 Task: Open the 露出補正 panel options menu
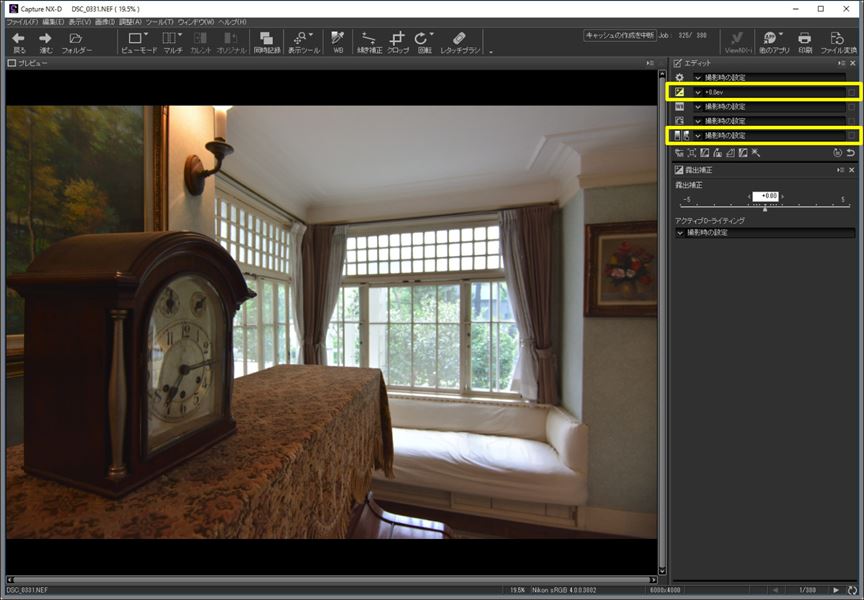(840, 170)
